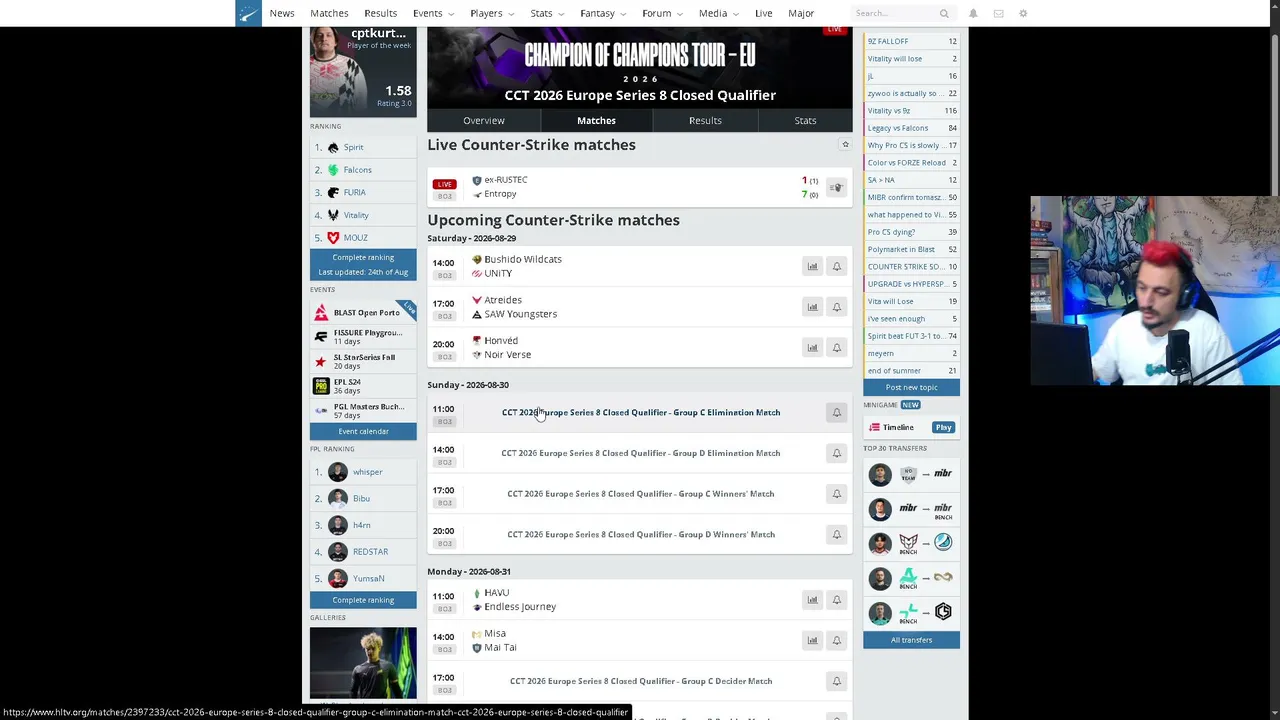1280x720 pixels.
Task: Click the Timeline minigame icon
Action: [874, 427]
